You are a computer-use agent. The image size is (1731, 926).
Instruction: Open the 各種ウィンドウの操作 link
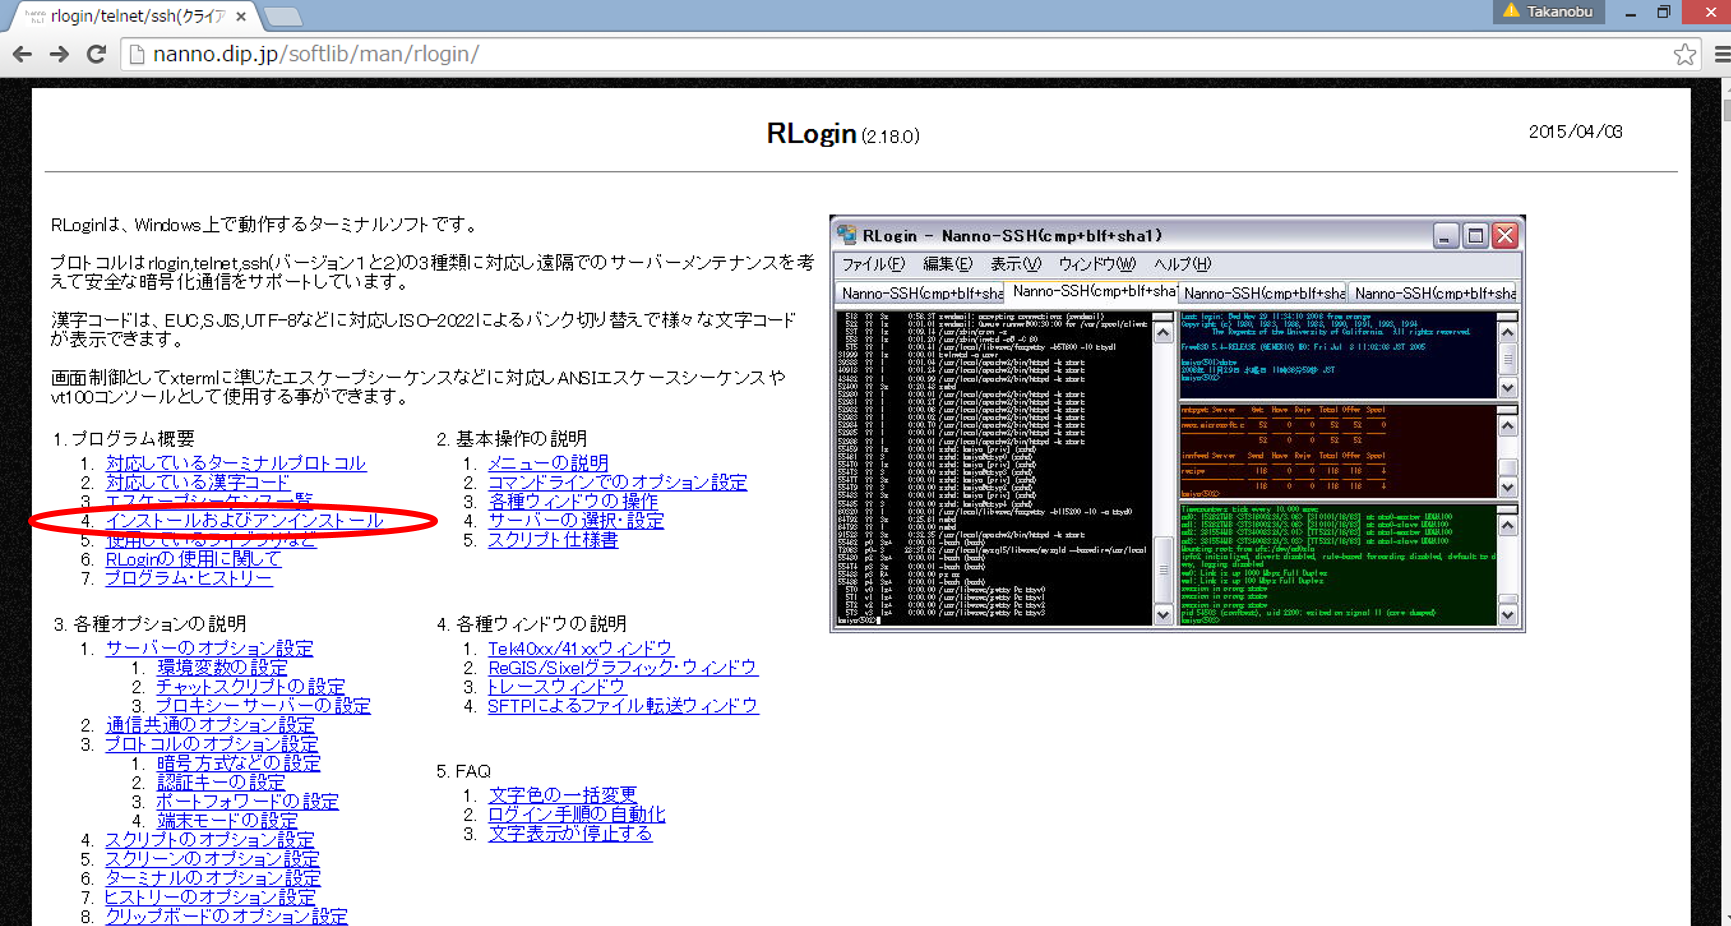pyautogui.click(x=573, y=501)
